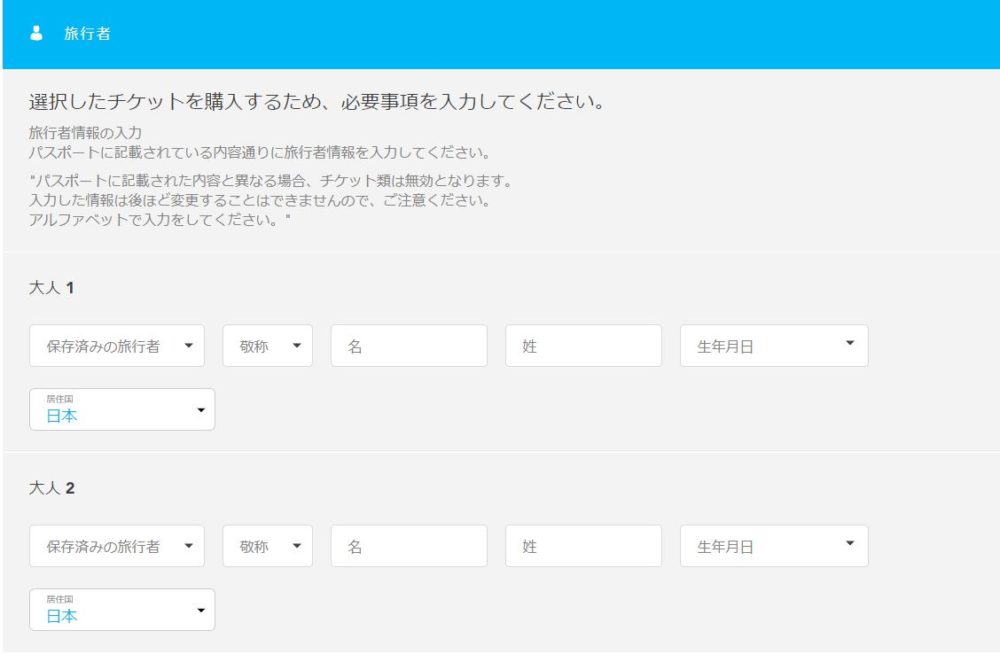Click the 敬称 caret arrow for 大人 2
The height and width of the screenshot is (654, 1000).
pos(296,546)
